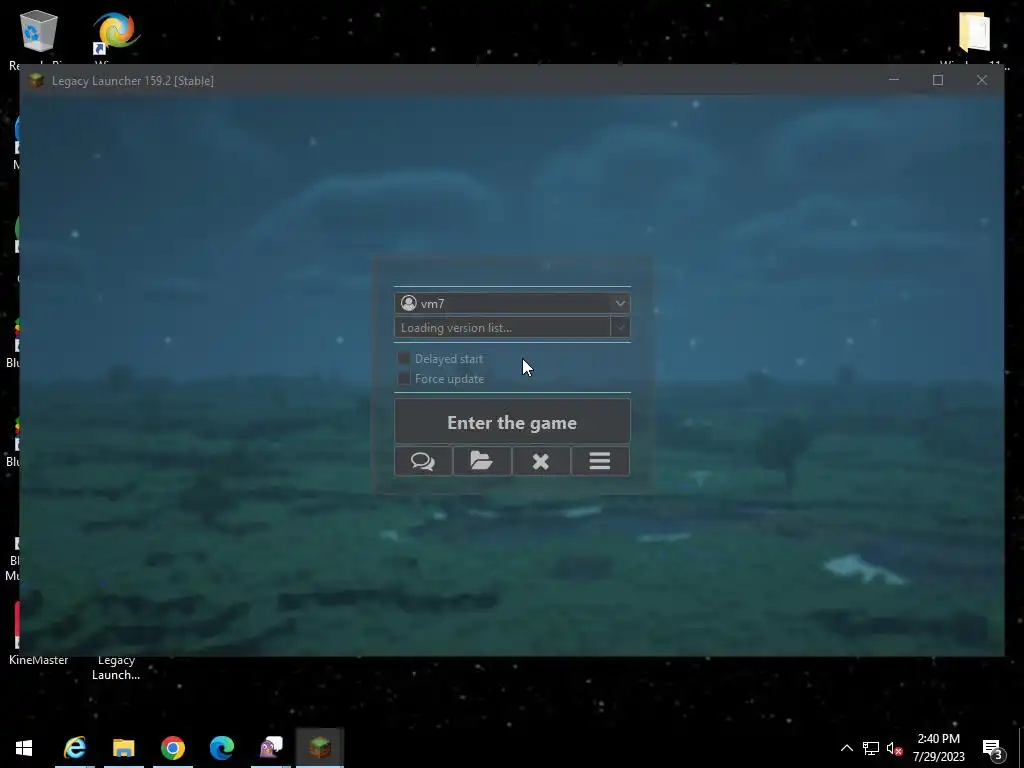Viewport: 1024px width, 768px height.
Task: Launch Google Chrome from the taskbar
Action: click(x=173, y=747)
